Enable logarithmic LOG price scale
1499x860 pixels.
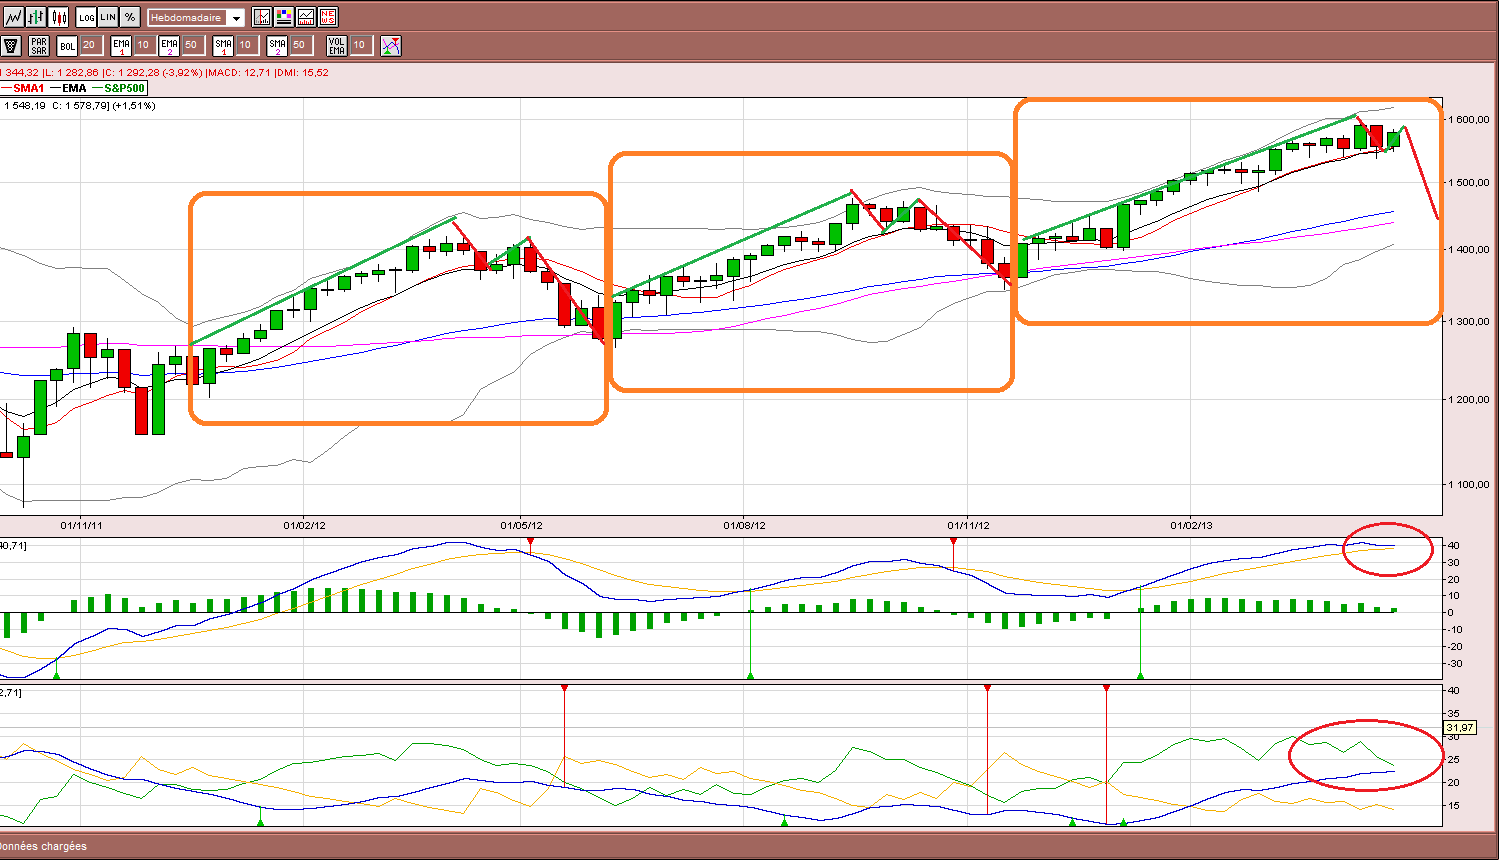click(87, 17)
